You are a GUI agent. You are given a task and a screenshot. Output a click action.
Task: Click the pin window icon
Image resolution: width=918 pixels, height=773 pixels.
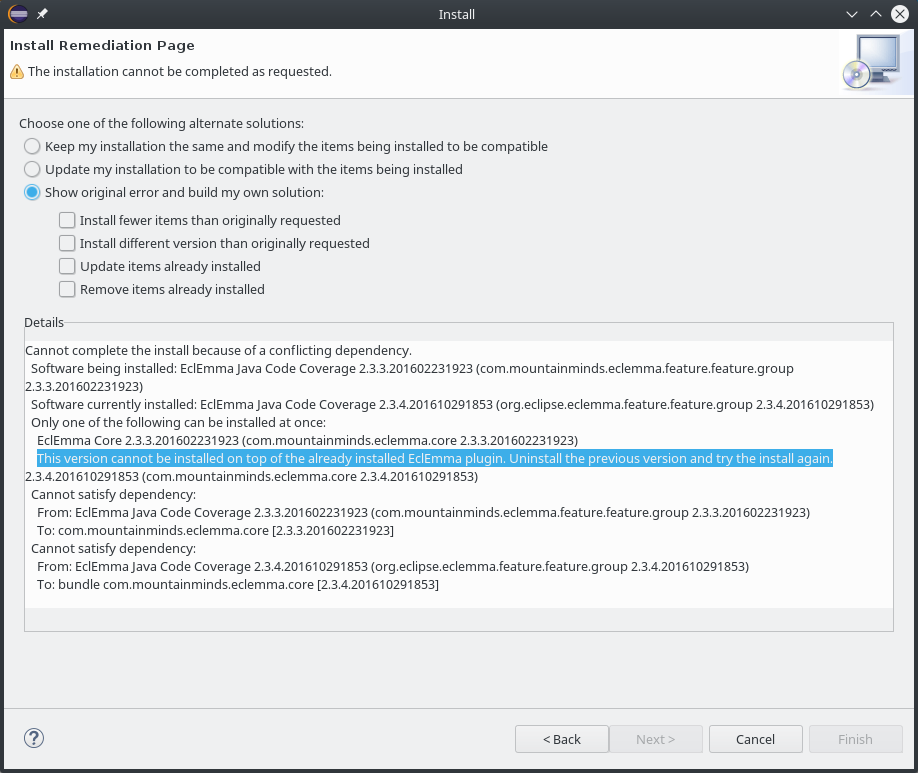point(42,14)
